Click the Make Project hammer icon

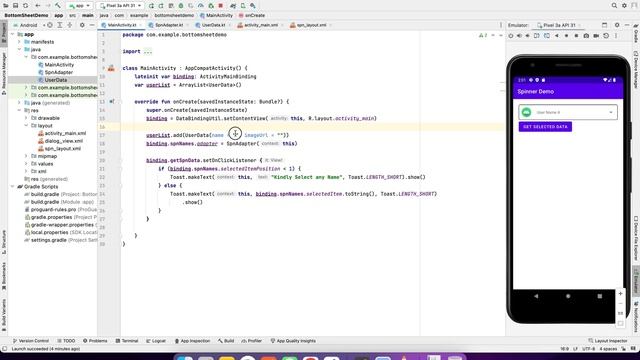pos(58,6)
